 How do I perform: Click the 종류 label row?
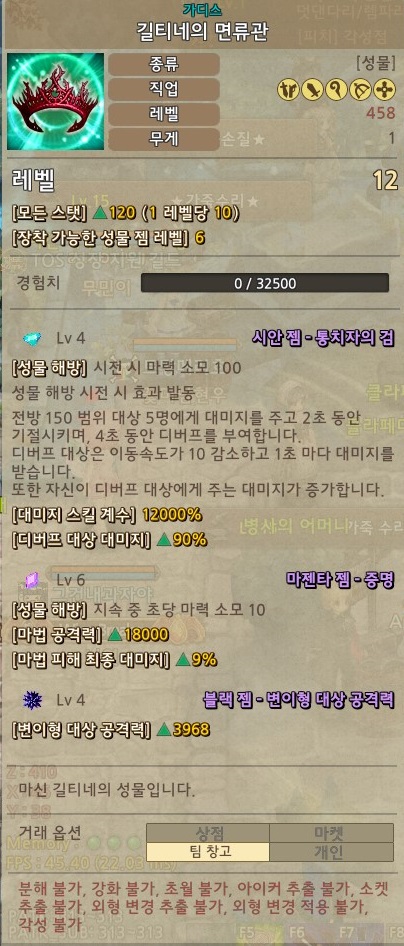[x=163, y=64]
